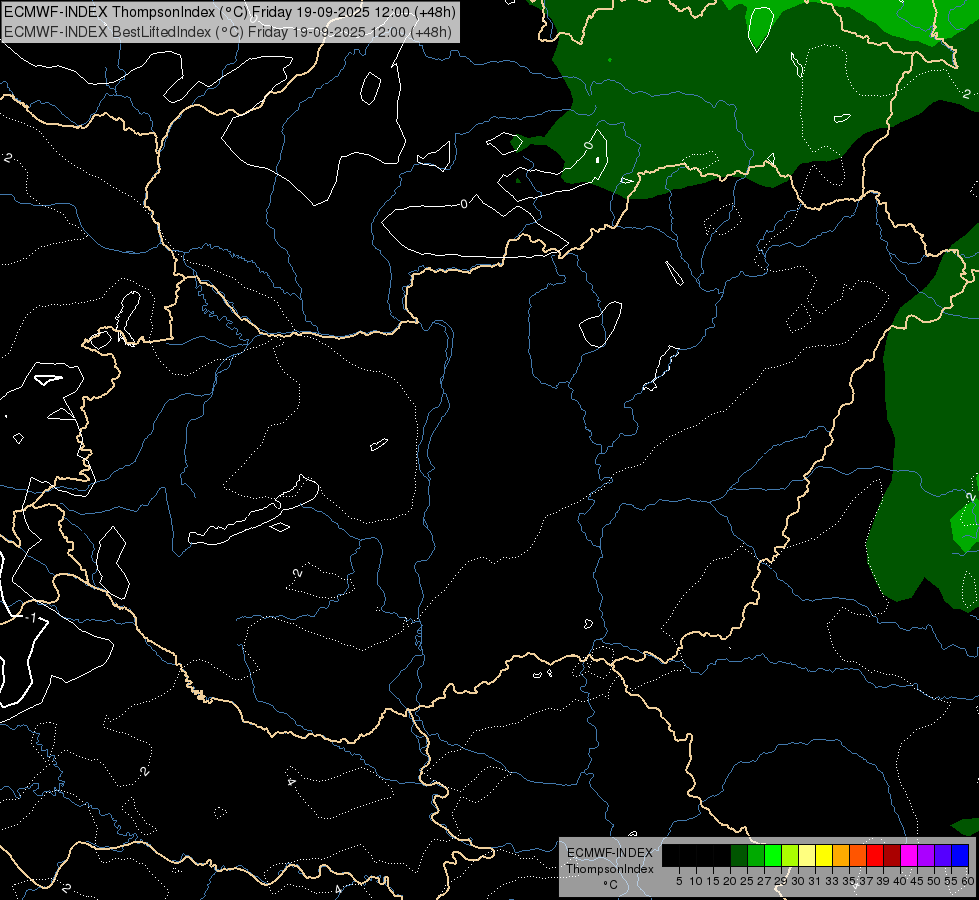Select the orange 33–35 legend swatch
The image size is (979, 900).
841,855
